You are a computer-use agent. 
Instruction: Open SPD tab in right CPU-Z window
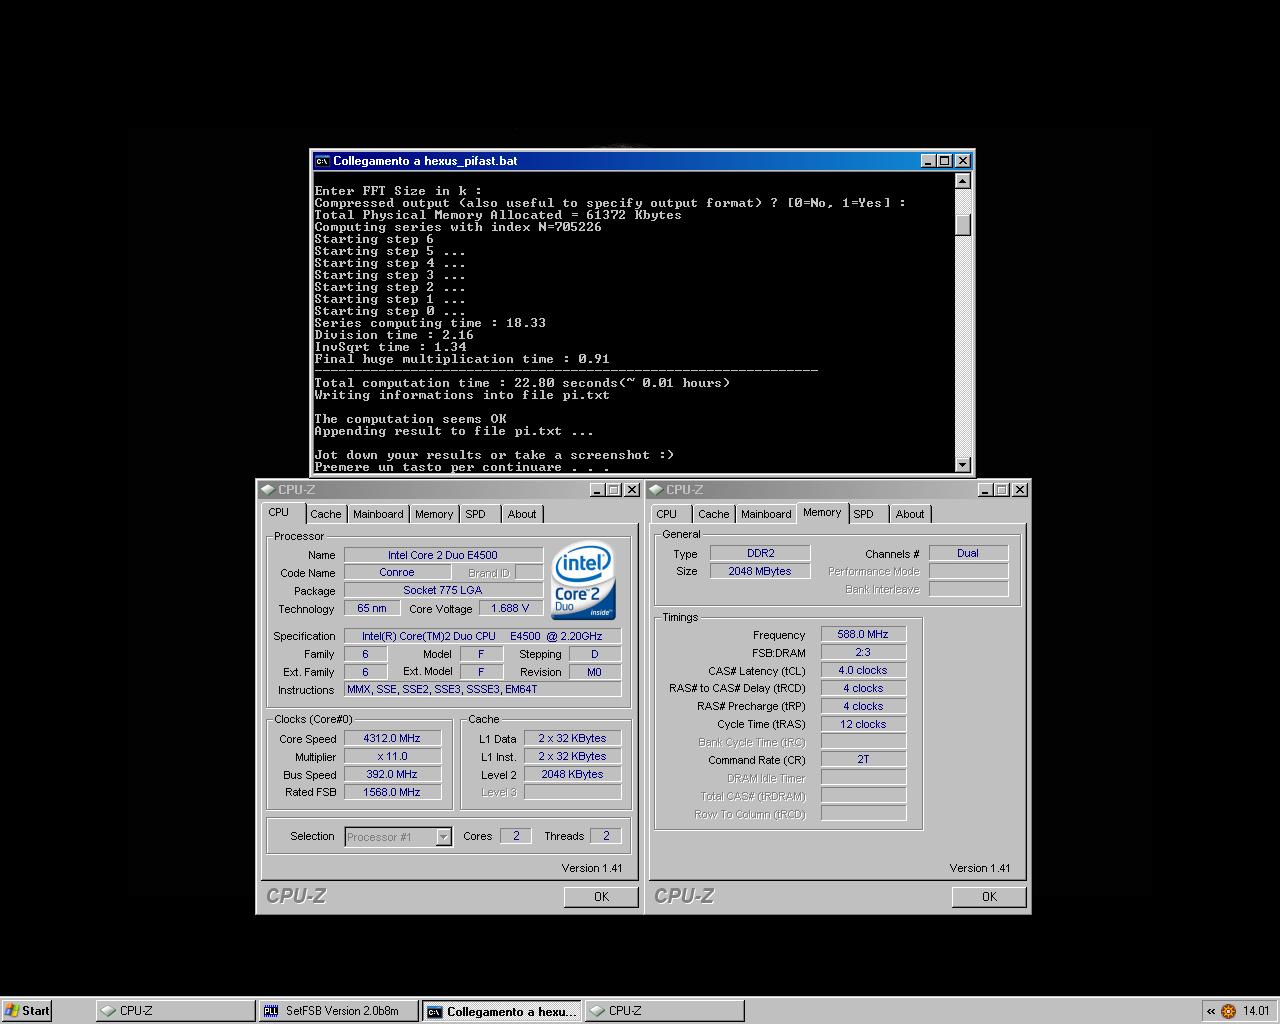click(864, 514)
